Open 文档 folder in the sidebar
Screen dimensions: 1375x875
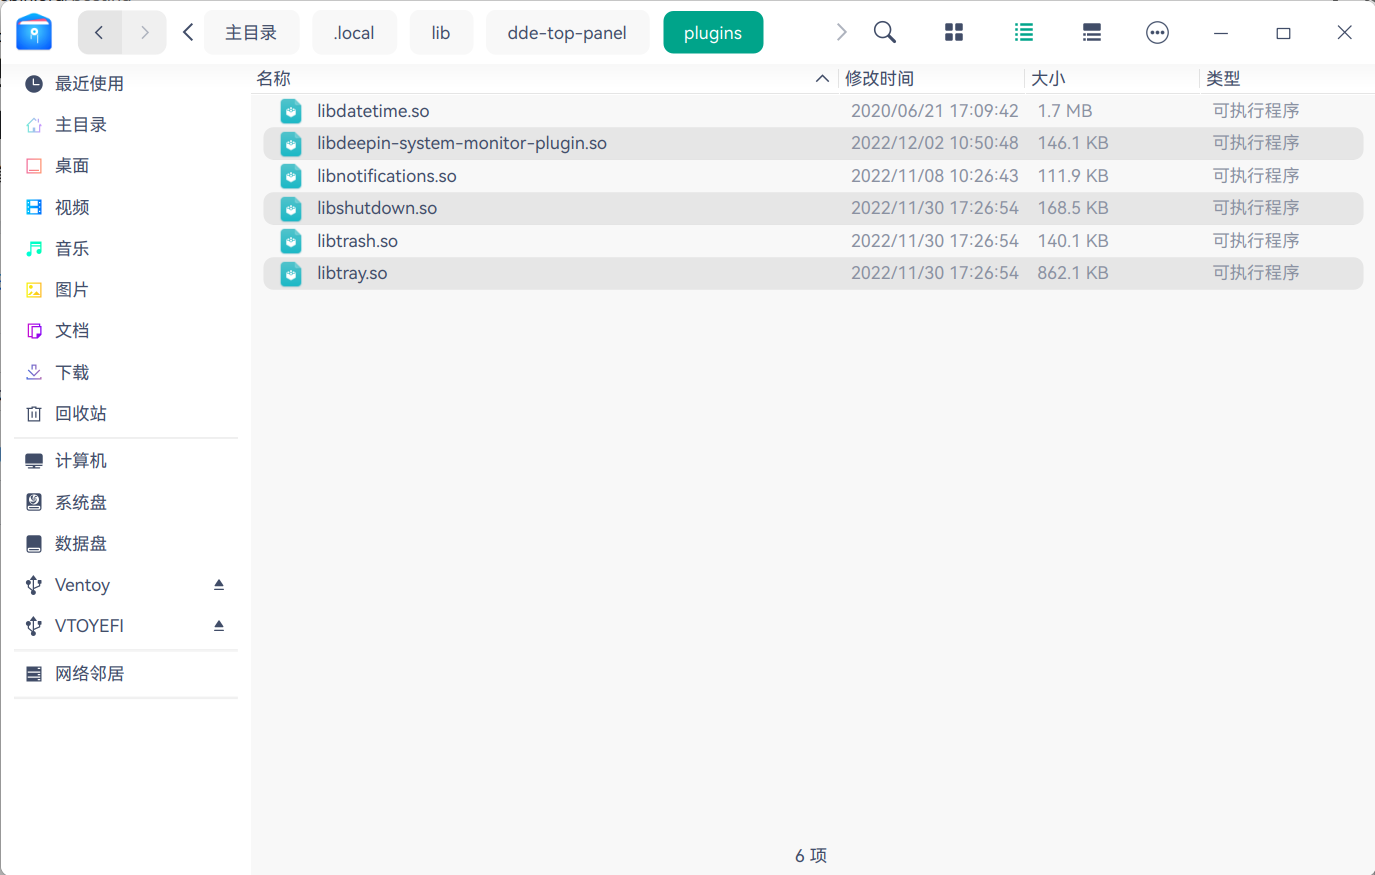126,330
